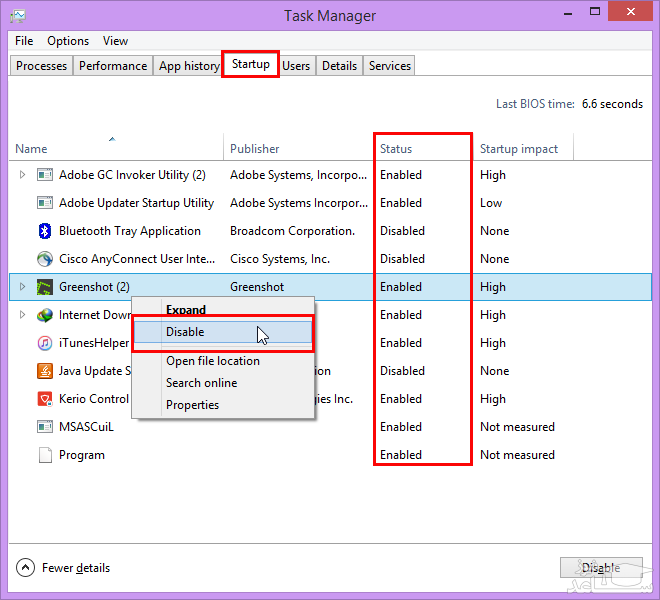Select Open file location in context menu
660x600 pixels.
(x=212, y=361)
